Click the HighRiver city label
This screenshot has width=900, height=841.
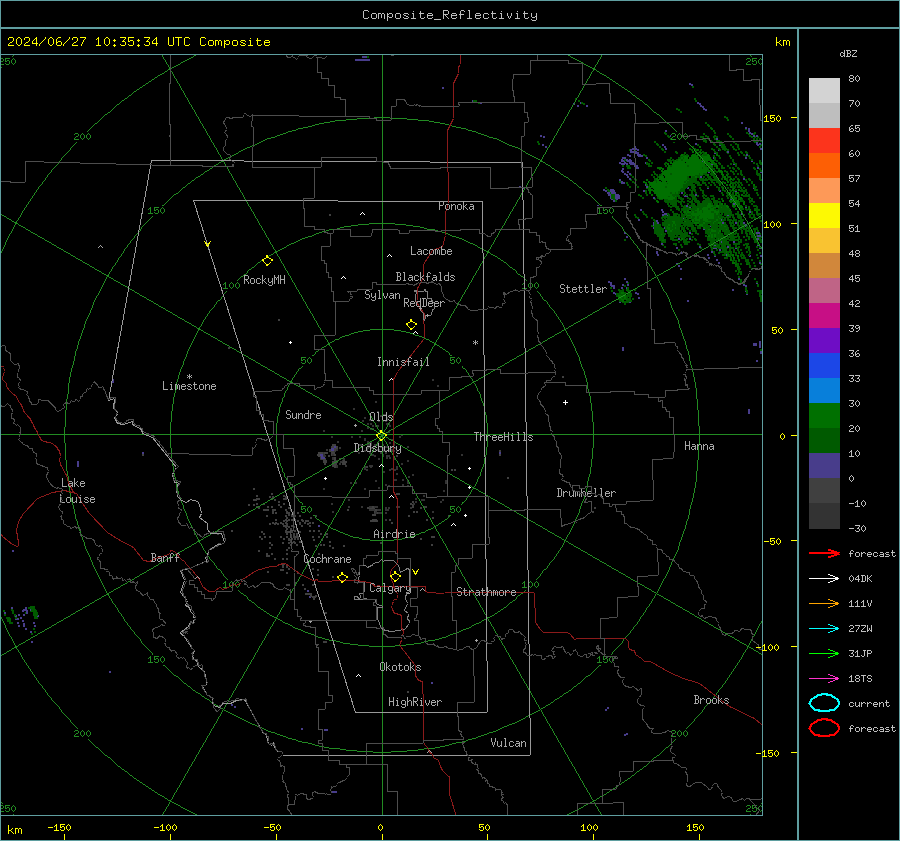point(415,702)
